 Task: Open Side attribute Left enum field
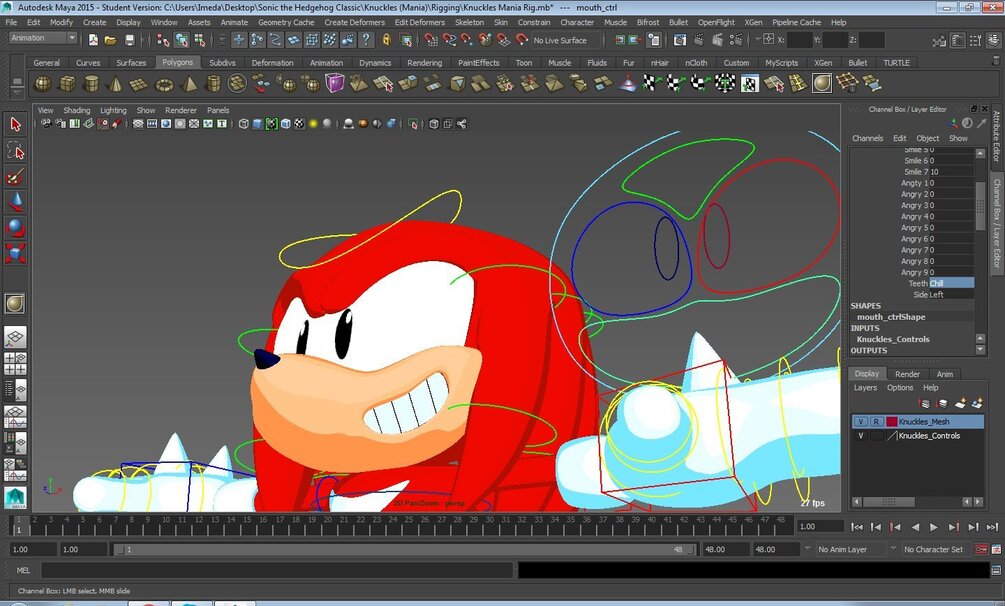click(951, 295)
